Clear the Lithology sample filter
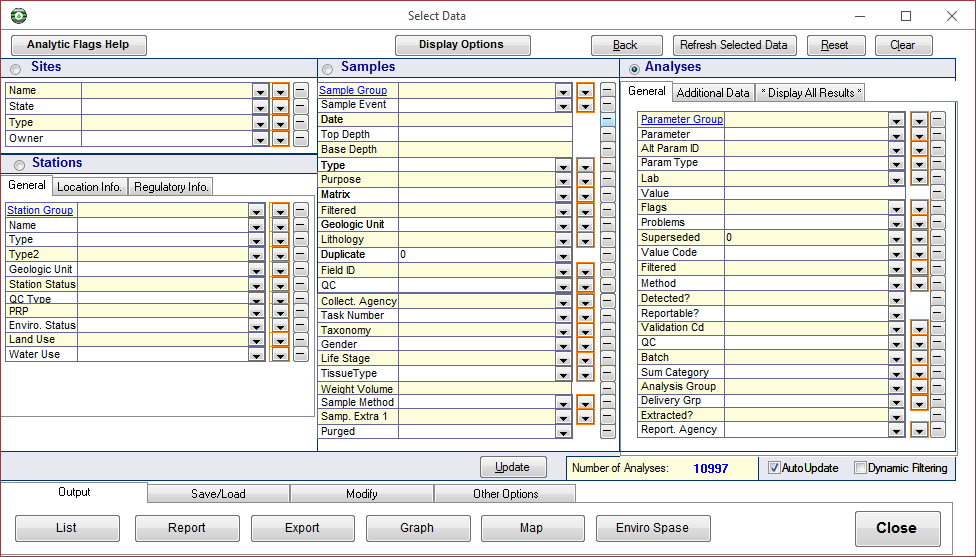 click(x=608, y=240)
